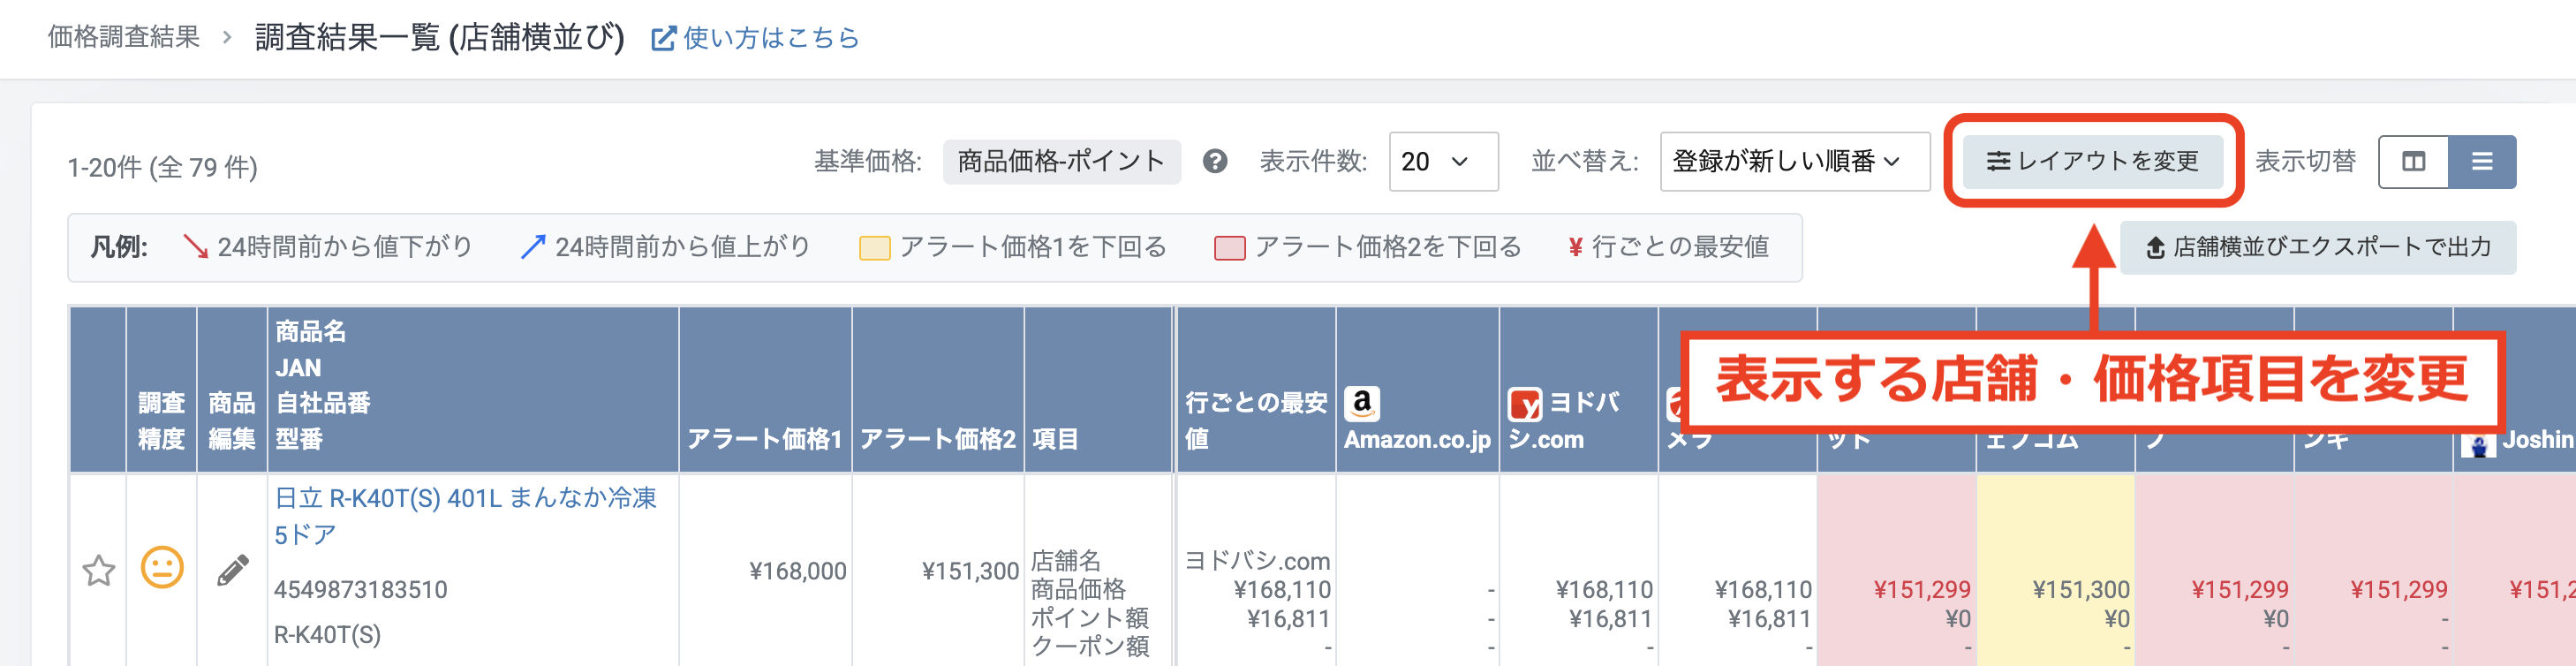
Task: Click 店舗横並びエクスポートで出力 export button
Action: tap(2318, 247)
